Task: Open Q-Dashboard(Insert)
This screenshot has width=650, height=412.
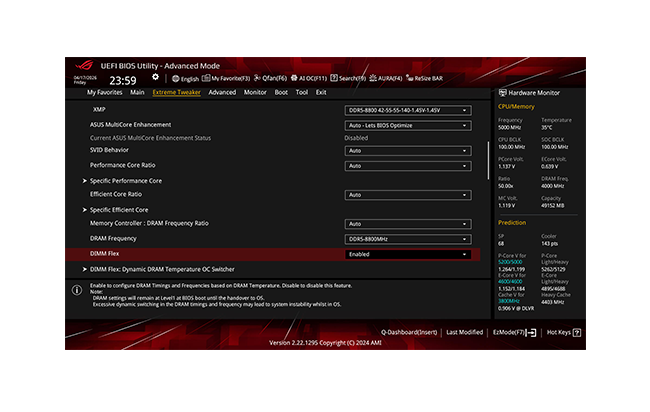Action: click(x=409, y=332)
